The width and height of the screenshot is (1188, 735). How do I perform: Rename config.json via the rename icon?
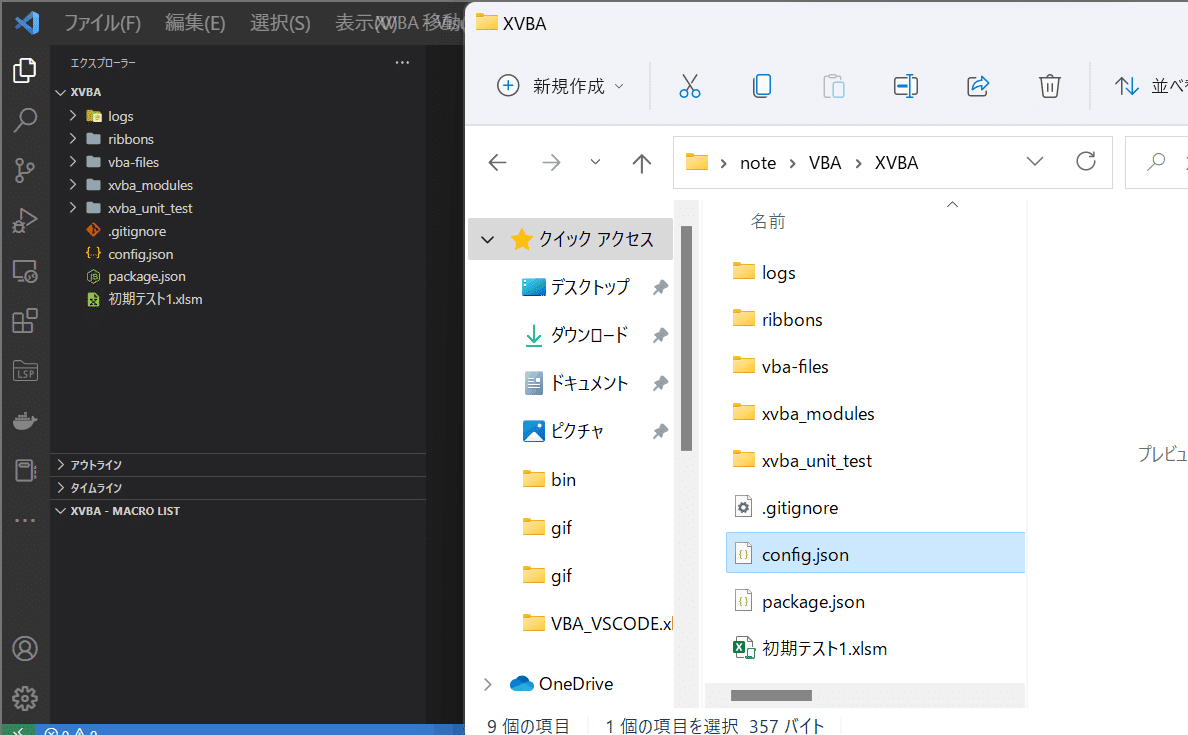906,85
